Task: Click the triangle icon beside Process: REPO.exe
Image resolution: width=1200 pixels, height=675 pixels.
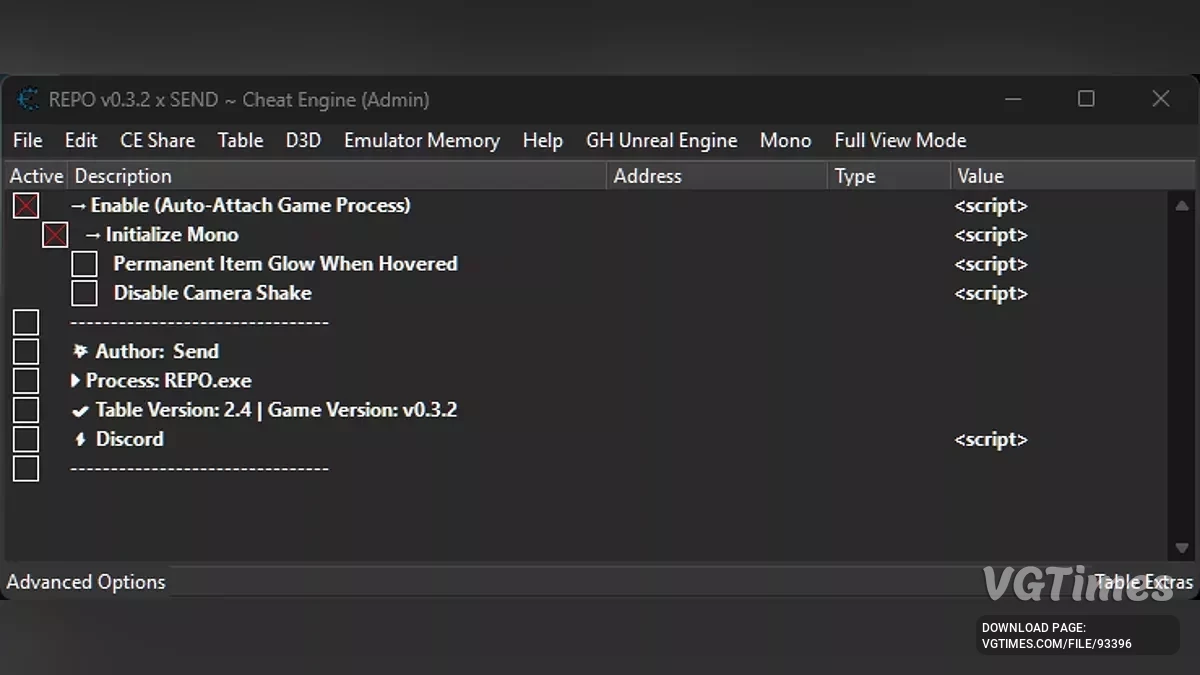Action: pyautogui.click(x=76, y=380)
